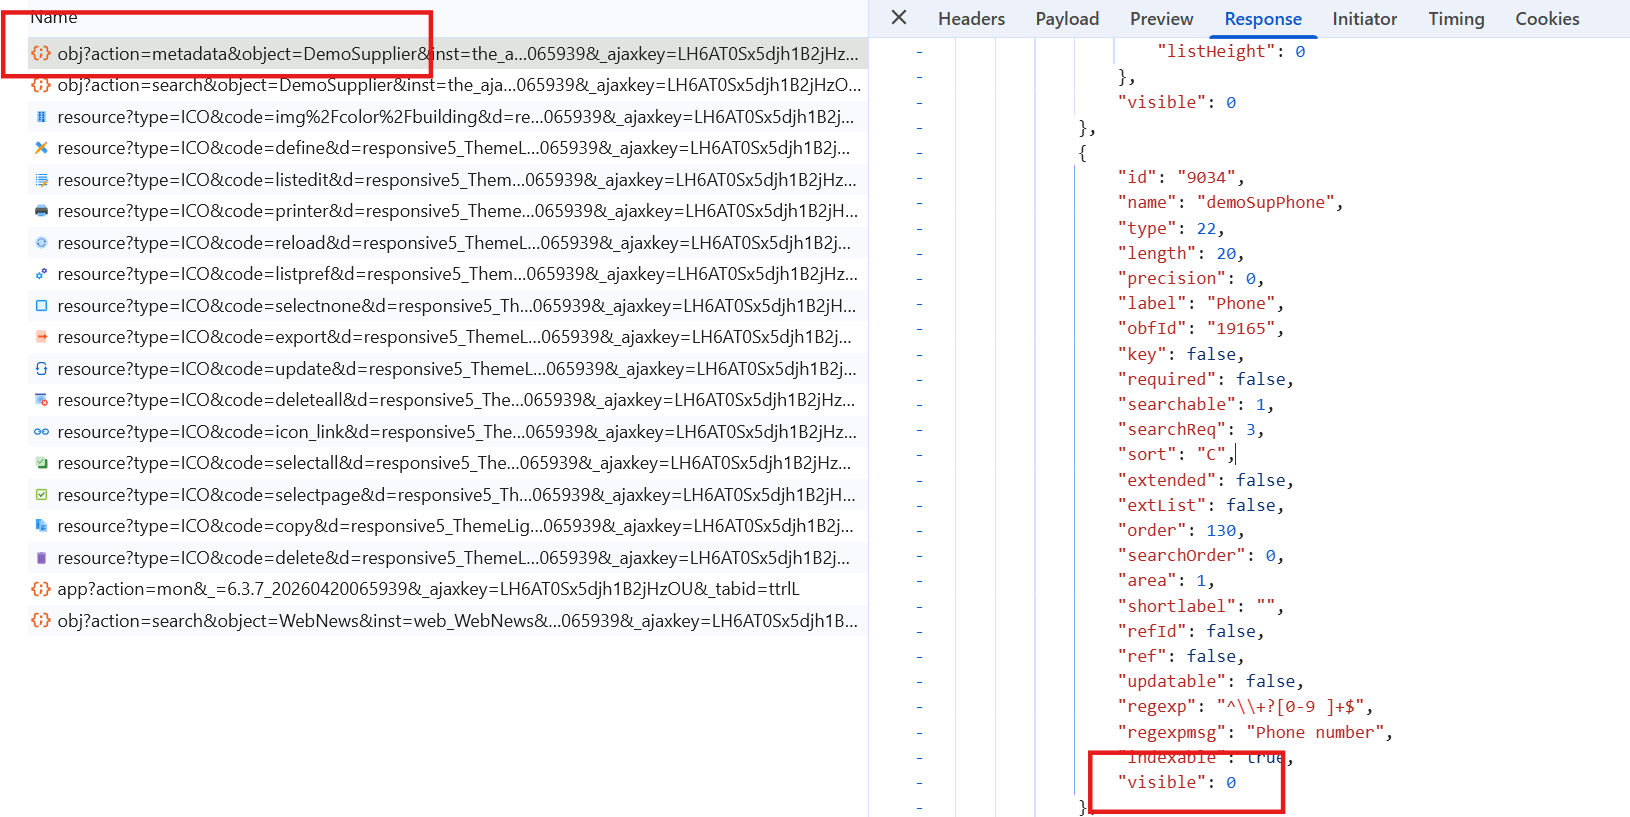
Task: Open the Payload tab
Action: click(1067, 19)
